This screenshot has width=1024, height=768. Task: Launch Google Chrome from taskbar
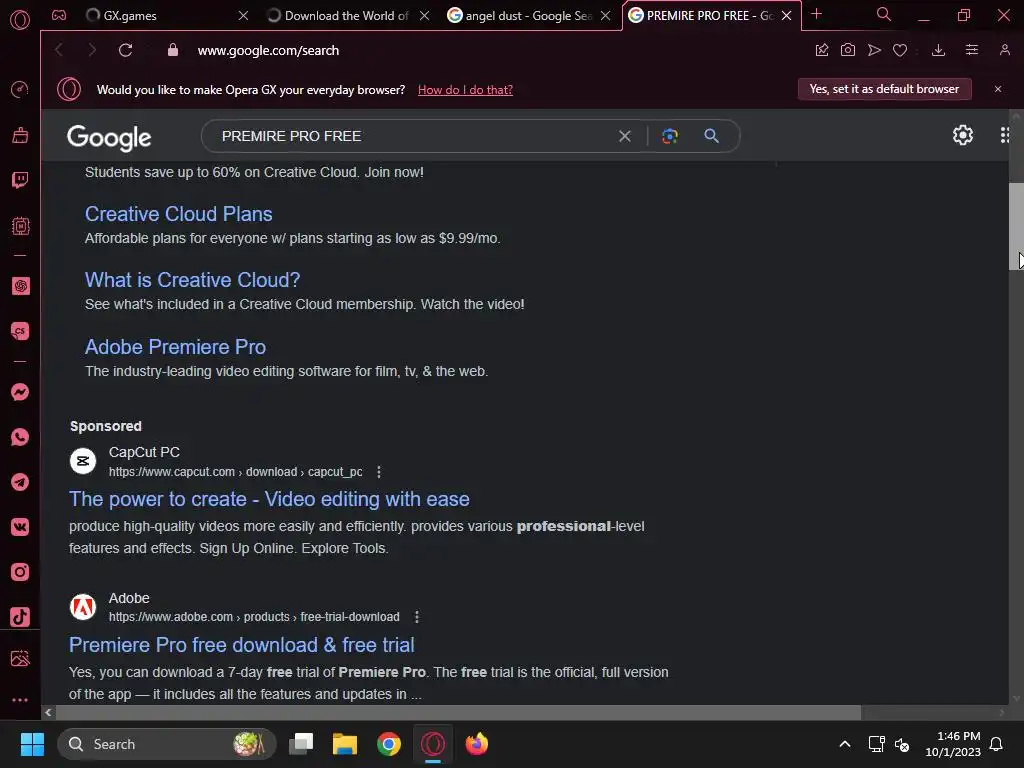[389, 744]
